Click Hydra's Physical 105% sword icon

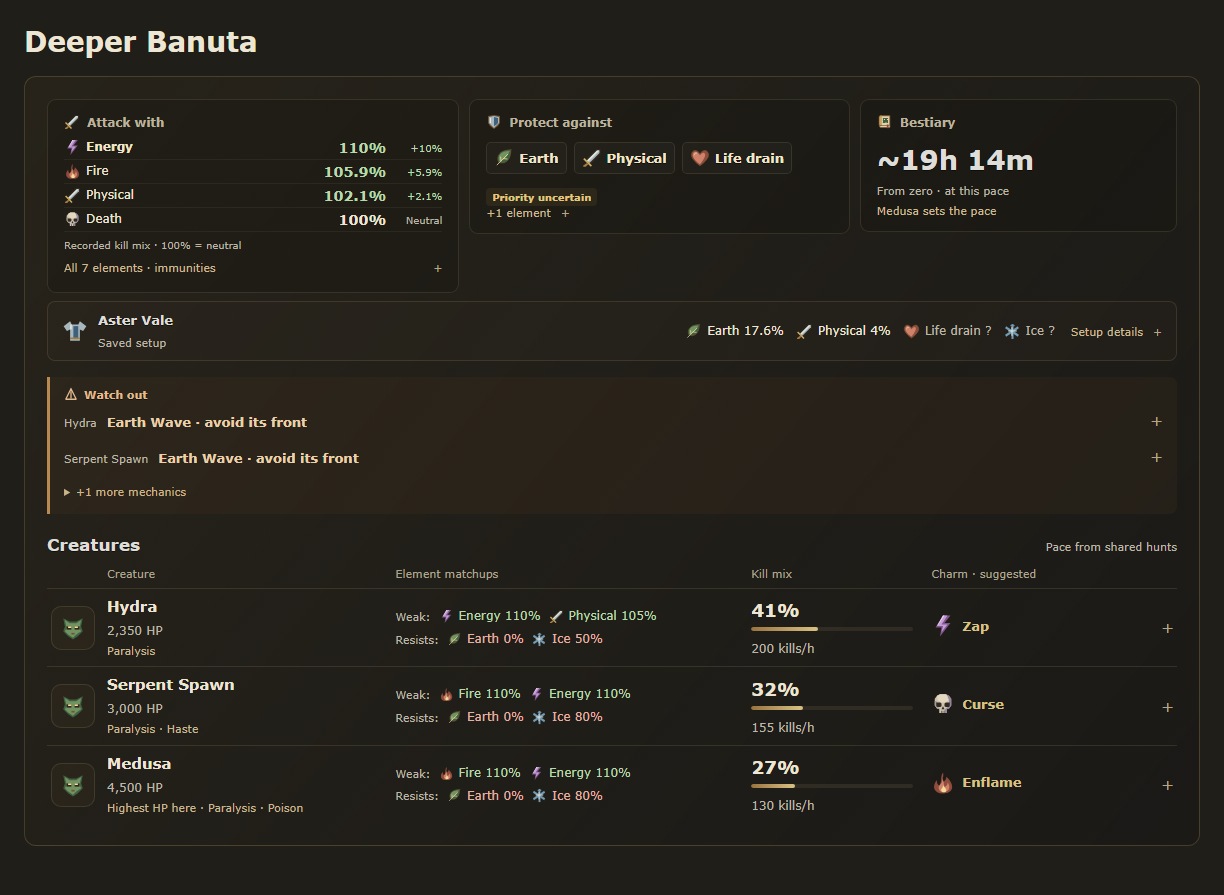tap(557, 616)
